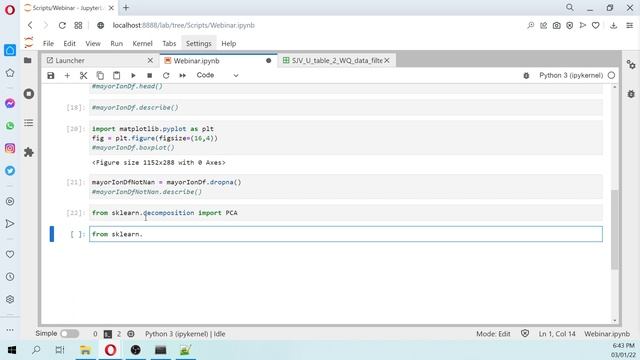Open table of contents sidebar icon

[29, 123]
